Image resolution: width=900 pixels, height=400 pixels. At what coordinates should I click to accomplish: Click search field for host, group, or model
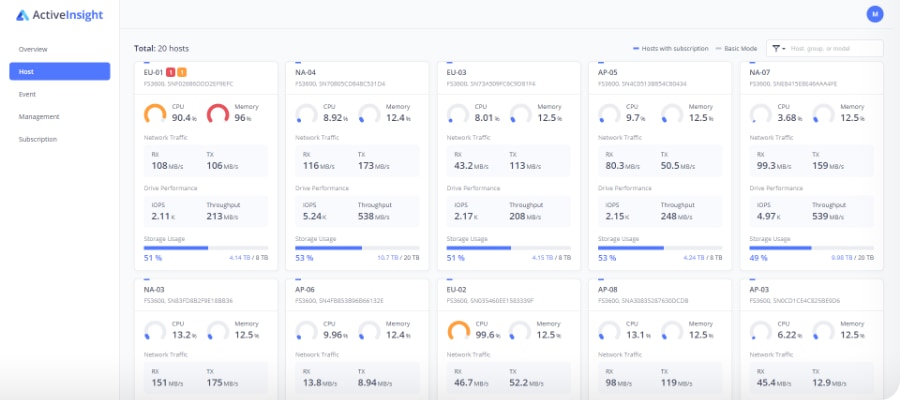[834, 48]
